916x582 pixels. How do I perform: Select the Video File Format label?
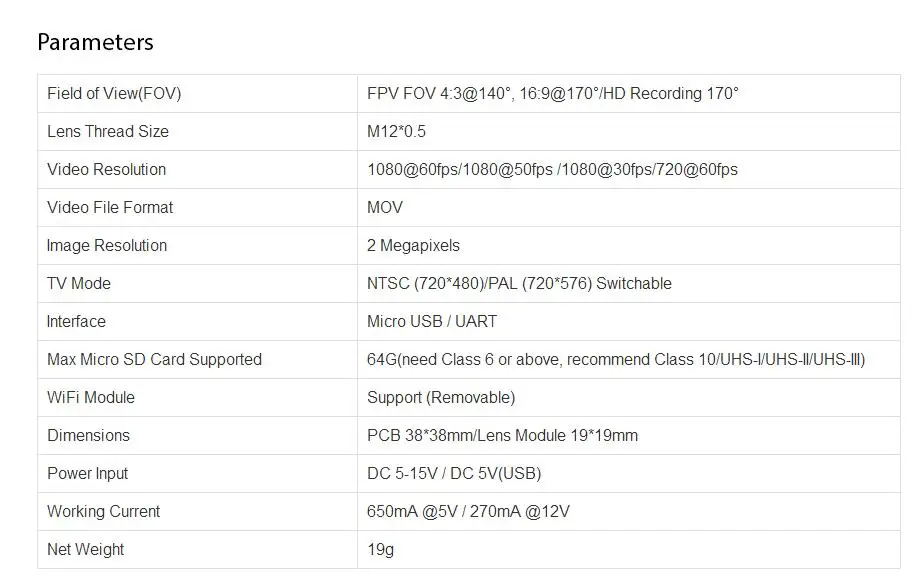(x=110, y=207)
